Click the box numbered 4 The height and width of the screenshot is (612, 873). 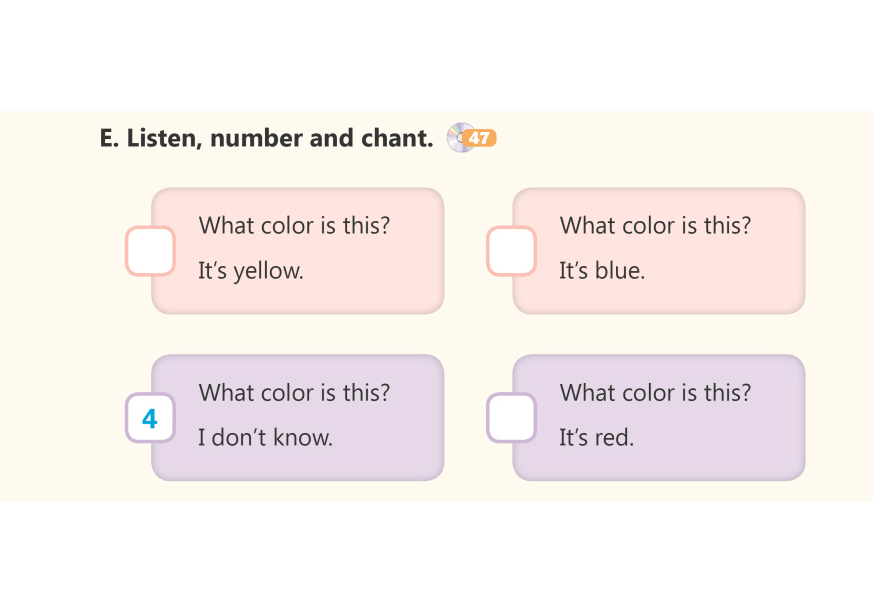[150, 418]
